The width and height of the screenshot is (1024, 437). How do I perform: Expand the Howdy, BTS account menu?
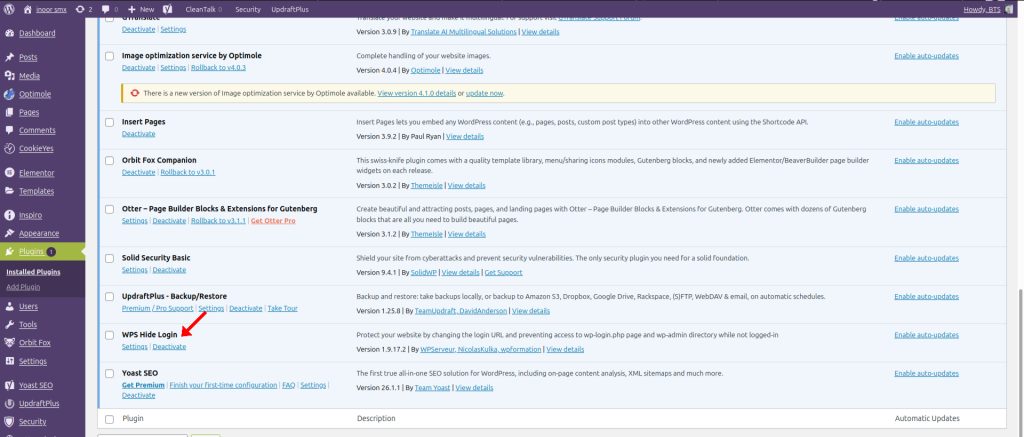991,9
